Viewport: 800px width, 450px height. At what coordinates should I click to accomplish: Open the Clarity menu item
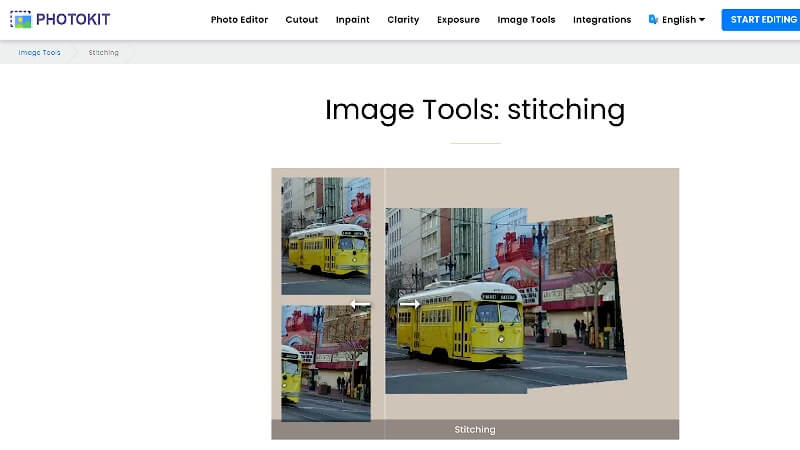click(403, 19)
